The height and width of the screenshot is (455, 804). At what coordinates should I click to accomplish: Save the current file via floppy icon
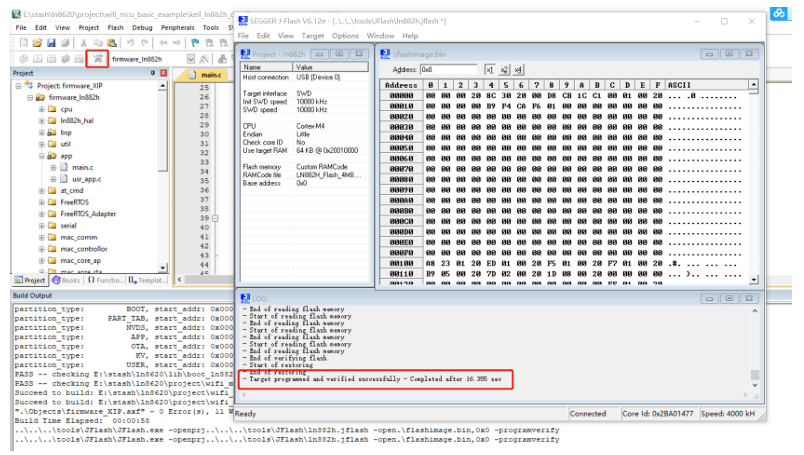51,43
